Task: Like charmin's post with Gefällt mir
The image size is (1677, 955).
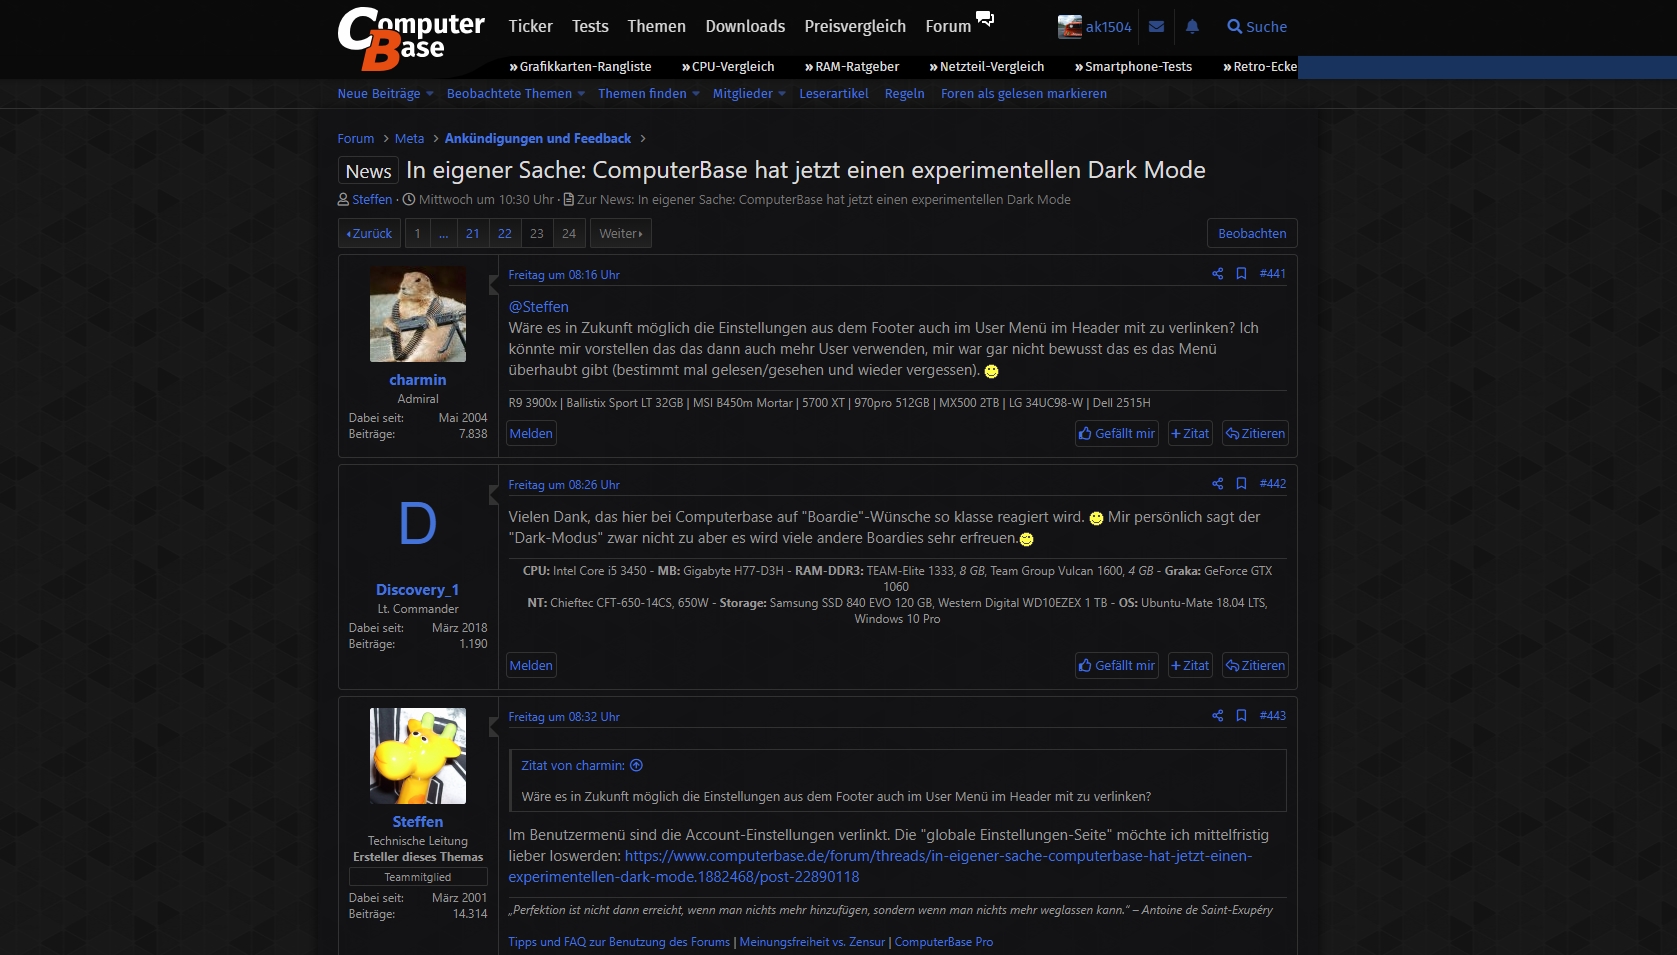Action: point(1116,434)
